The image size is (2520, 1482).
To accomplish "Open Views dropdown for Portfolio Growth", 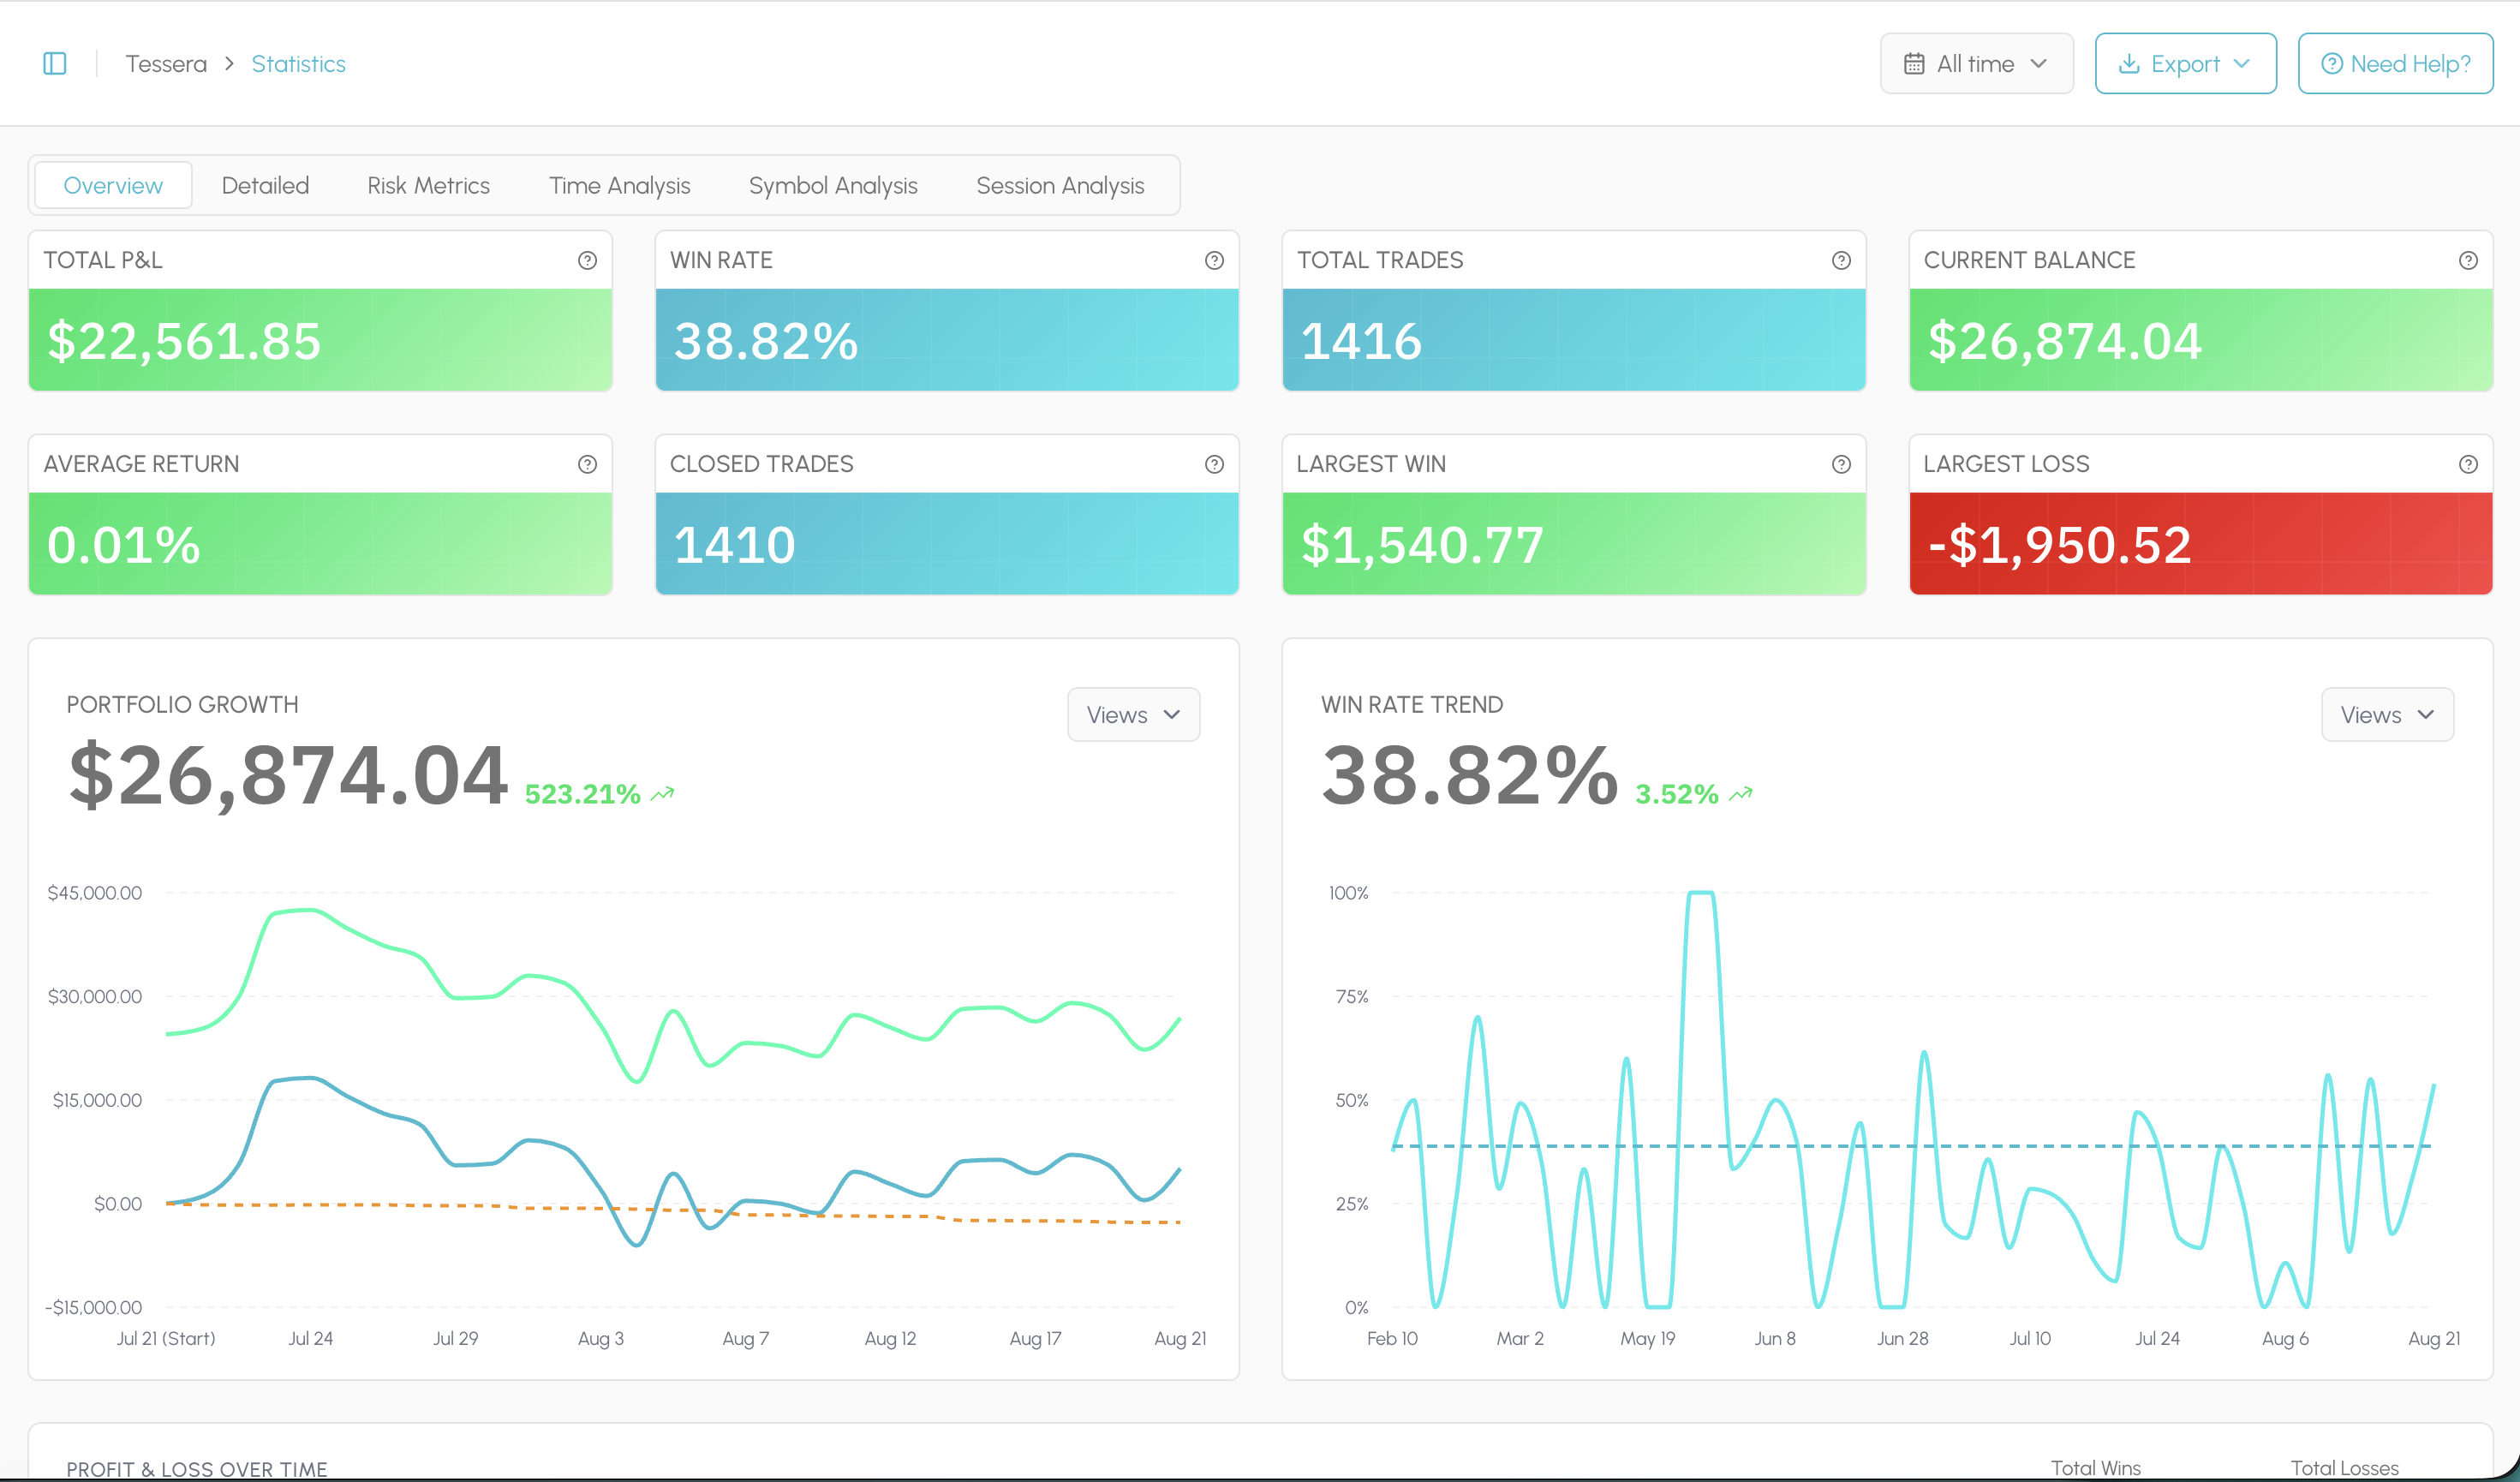I will tap(1133, 714).
